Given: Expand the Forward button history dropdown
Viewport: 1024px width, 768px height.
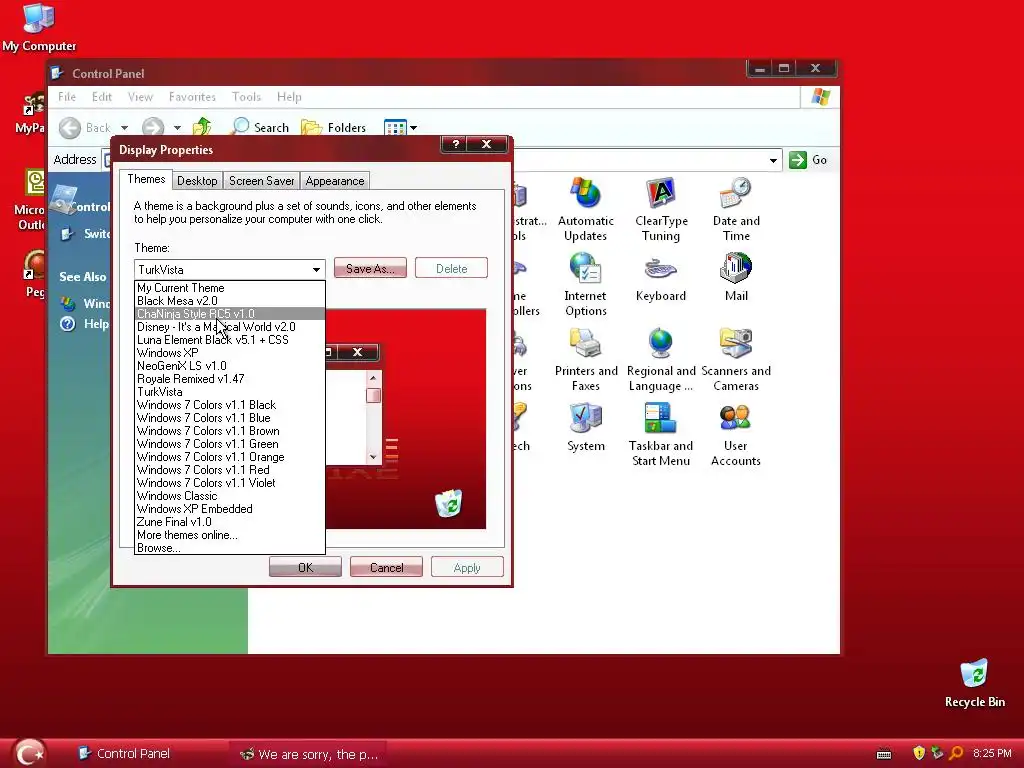Looking at the screenshot, I should click(177, 128).
